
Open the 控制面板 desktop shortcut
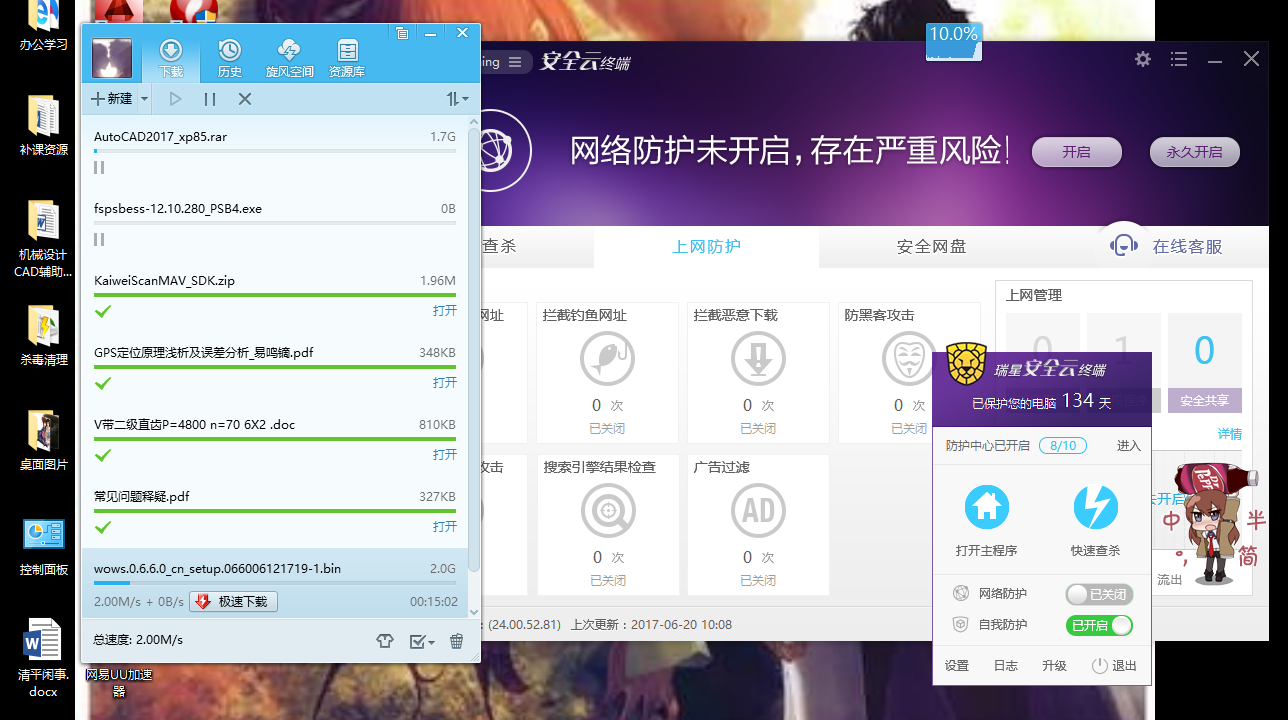point(44,546)
